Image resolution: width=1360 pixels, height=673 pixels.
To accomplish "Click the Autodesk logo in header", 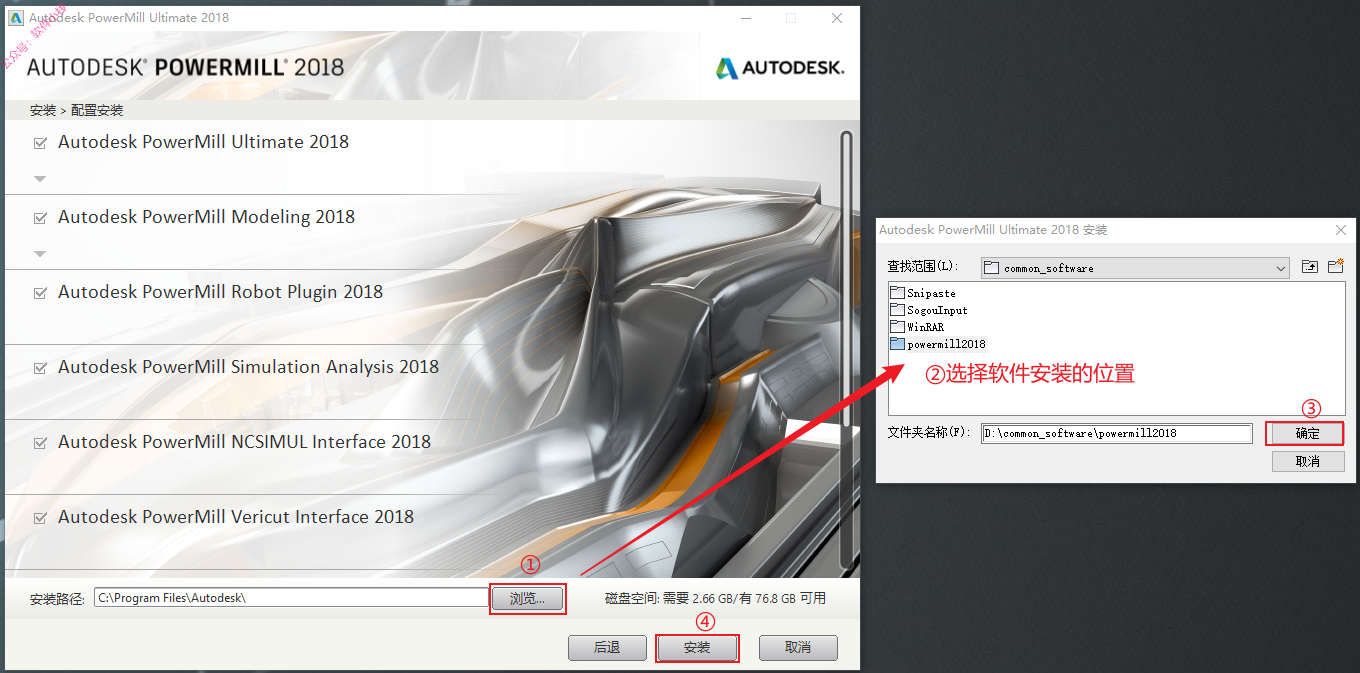I will tap(780, 68).
